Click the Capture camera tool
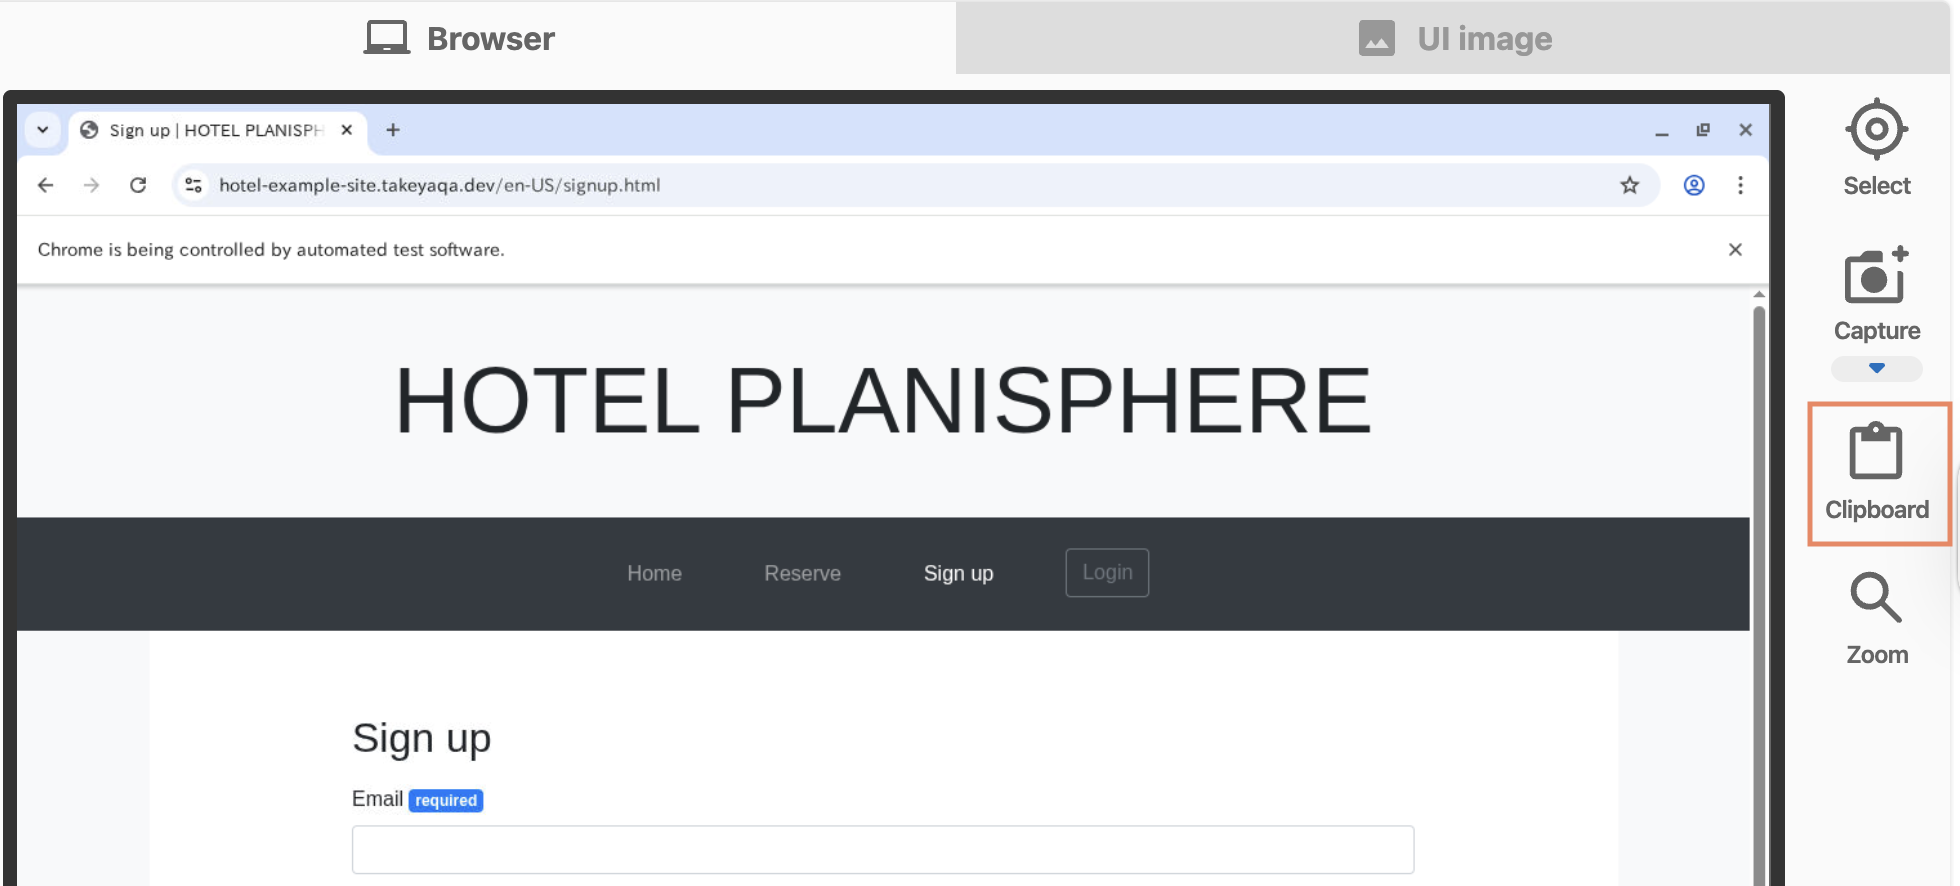This screenshot has height=886, width=1960. [x=1876, y=294]
